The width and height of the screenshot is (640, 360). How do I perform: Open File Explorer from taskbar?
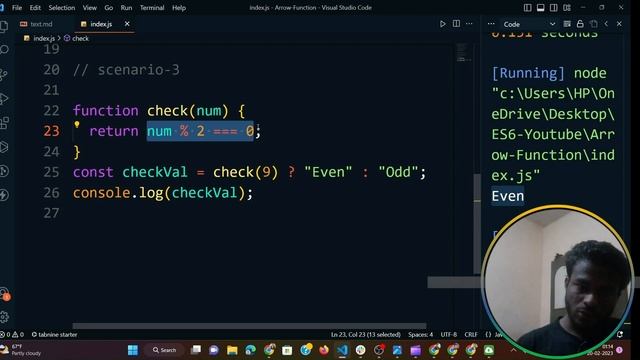[x=232, y=350]
